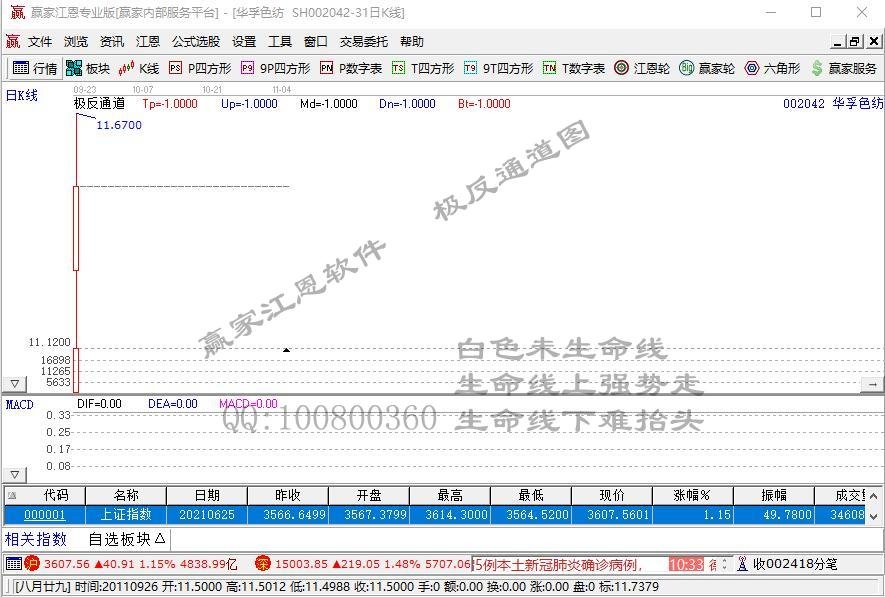Viewport: 885px width, 597px height.
Task: Click the 002042 华孚色纺 stock label
Action: [833, 103]
